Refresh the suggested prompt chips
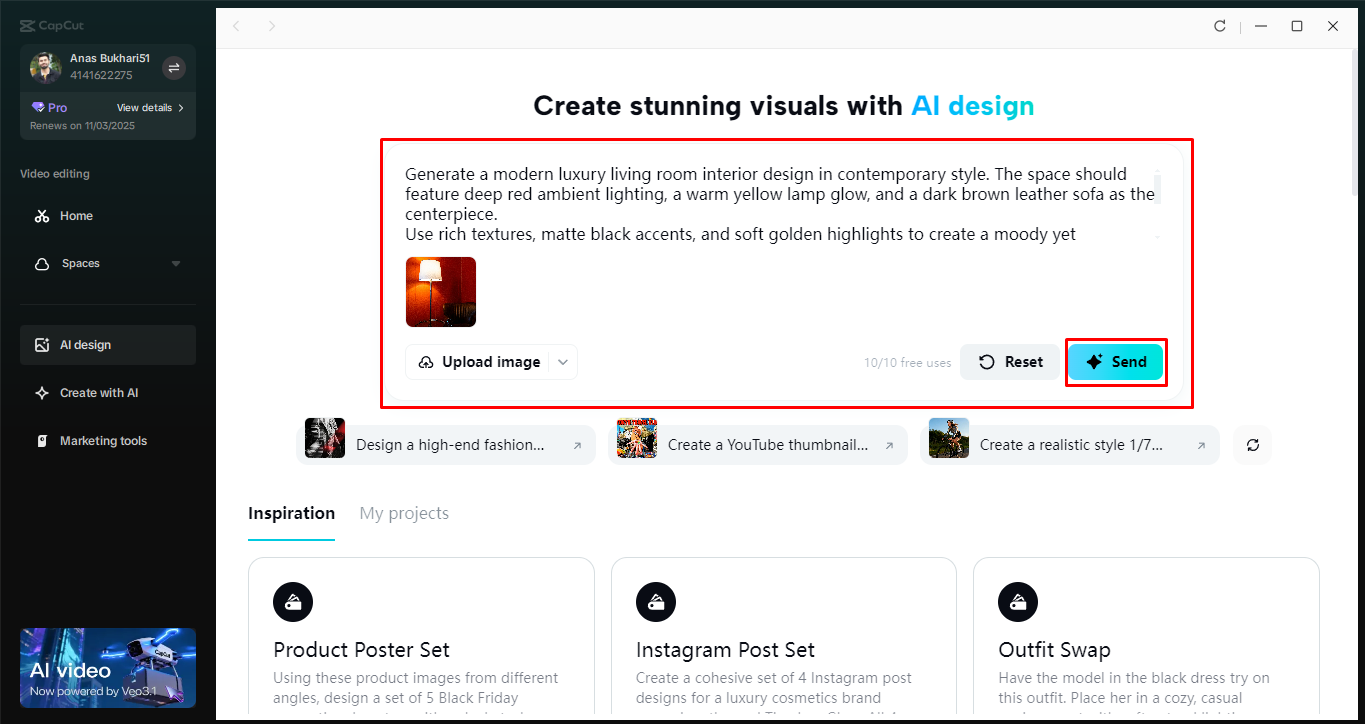The width and height of the screenshot is (1365, 724). point(1251,443)
